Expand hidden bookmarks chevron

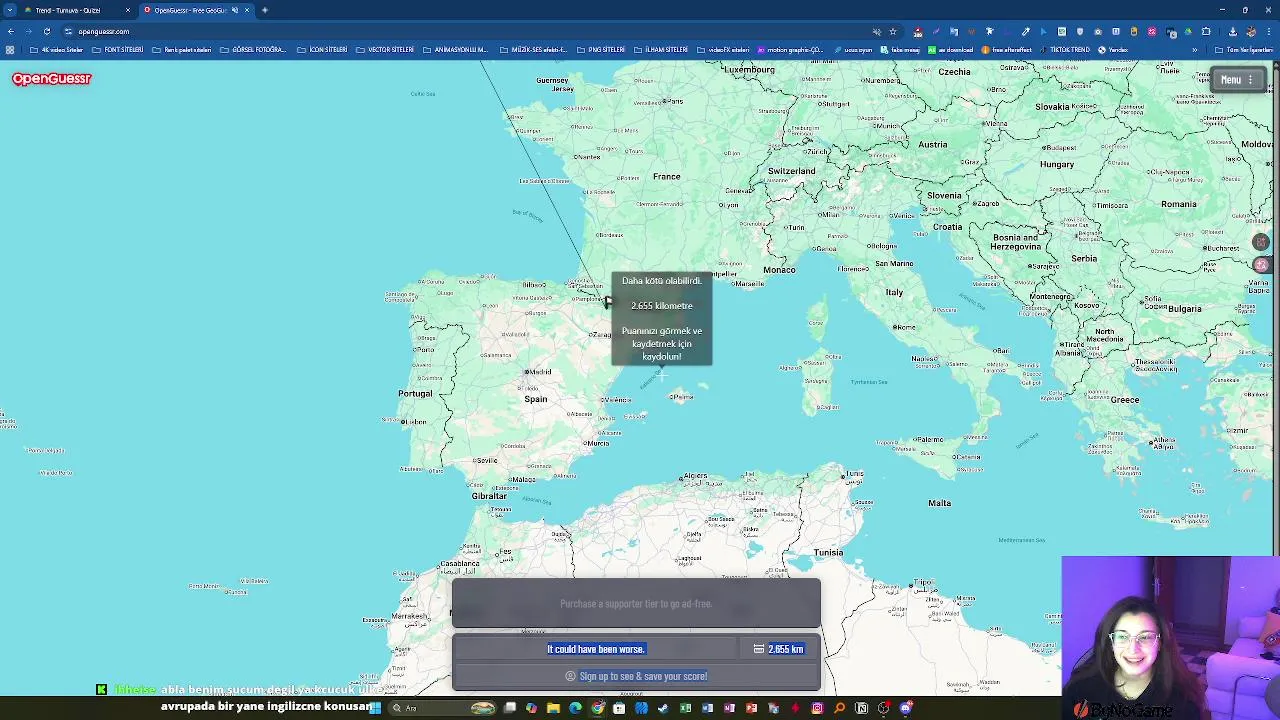point(1195,50)
